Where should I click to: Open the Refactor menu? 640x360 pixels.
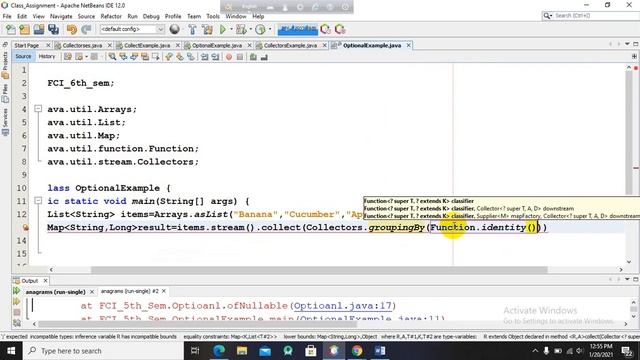111,16
